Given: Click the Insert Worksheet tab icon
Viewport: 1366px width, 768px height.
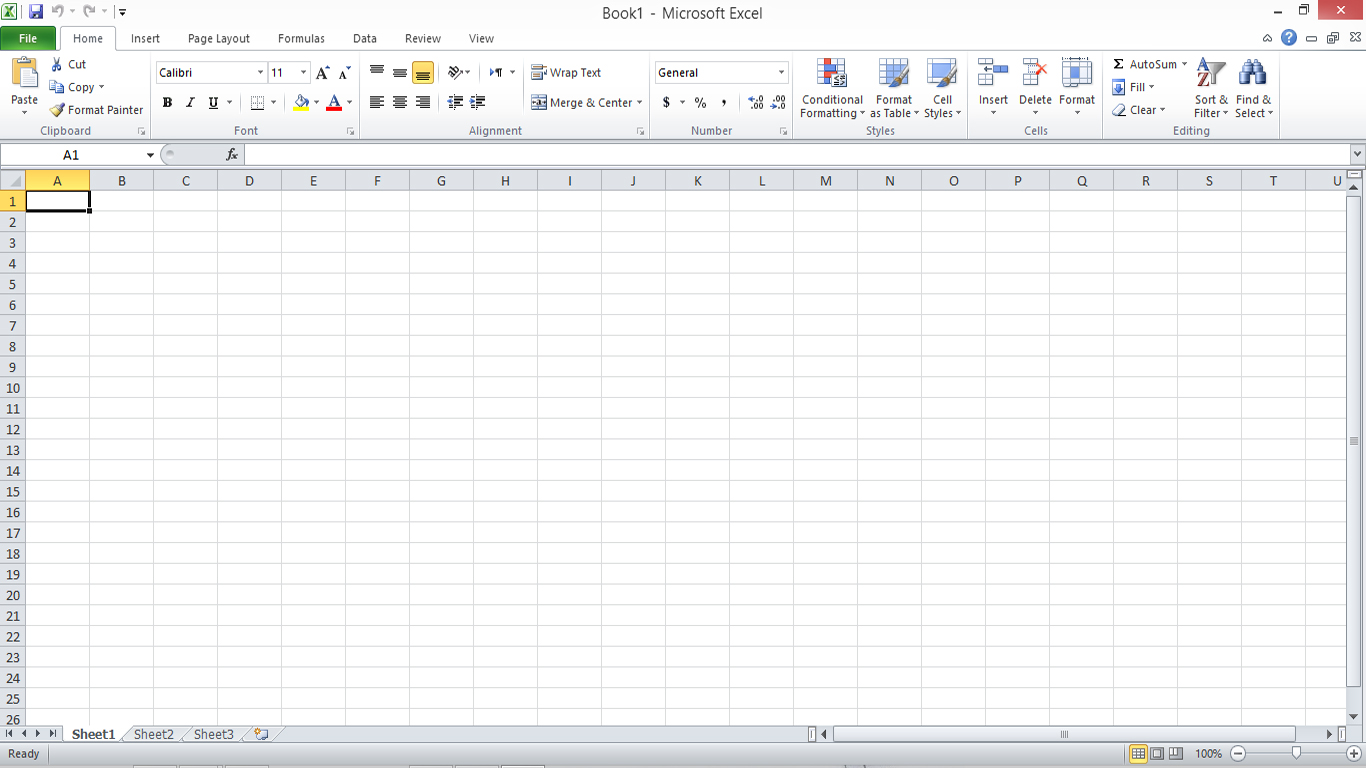Looking at the screenshot, I should point(261,734).
